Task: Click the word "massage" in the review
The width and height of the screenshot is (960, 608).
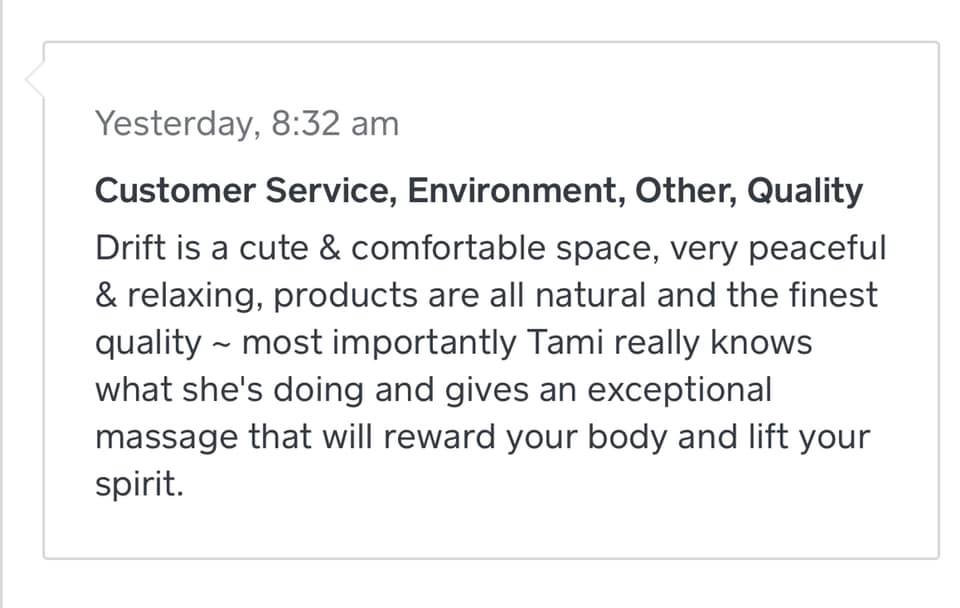Action: pos(165,438)
